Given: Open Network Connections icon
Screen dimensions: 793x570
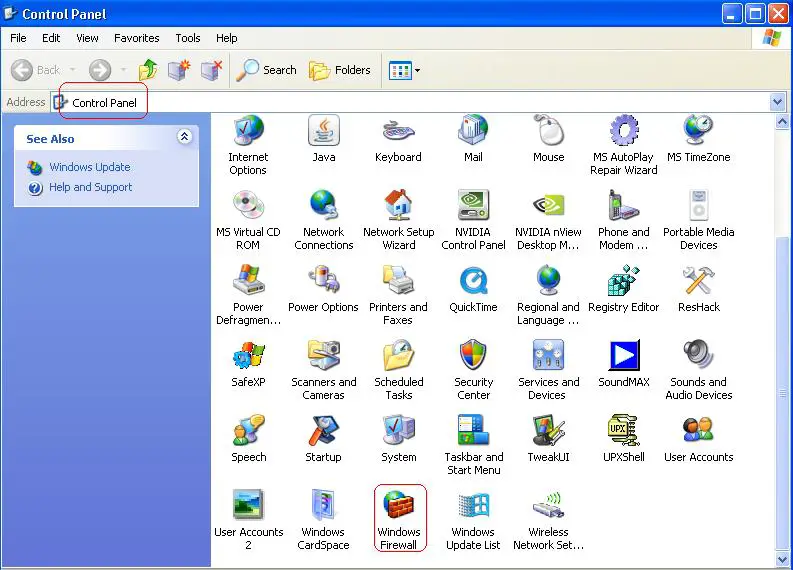Looking at the screenshot, I should point(324,220).
